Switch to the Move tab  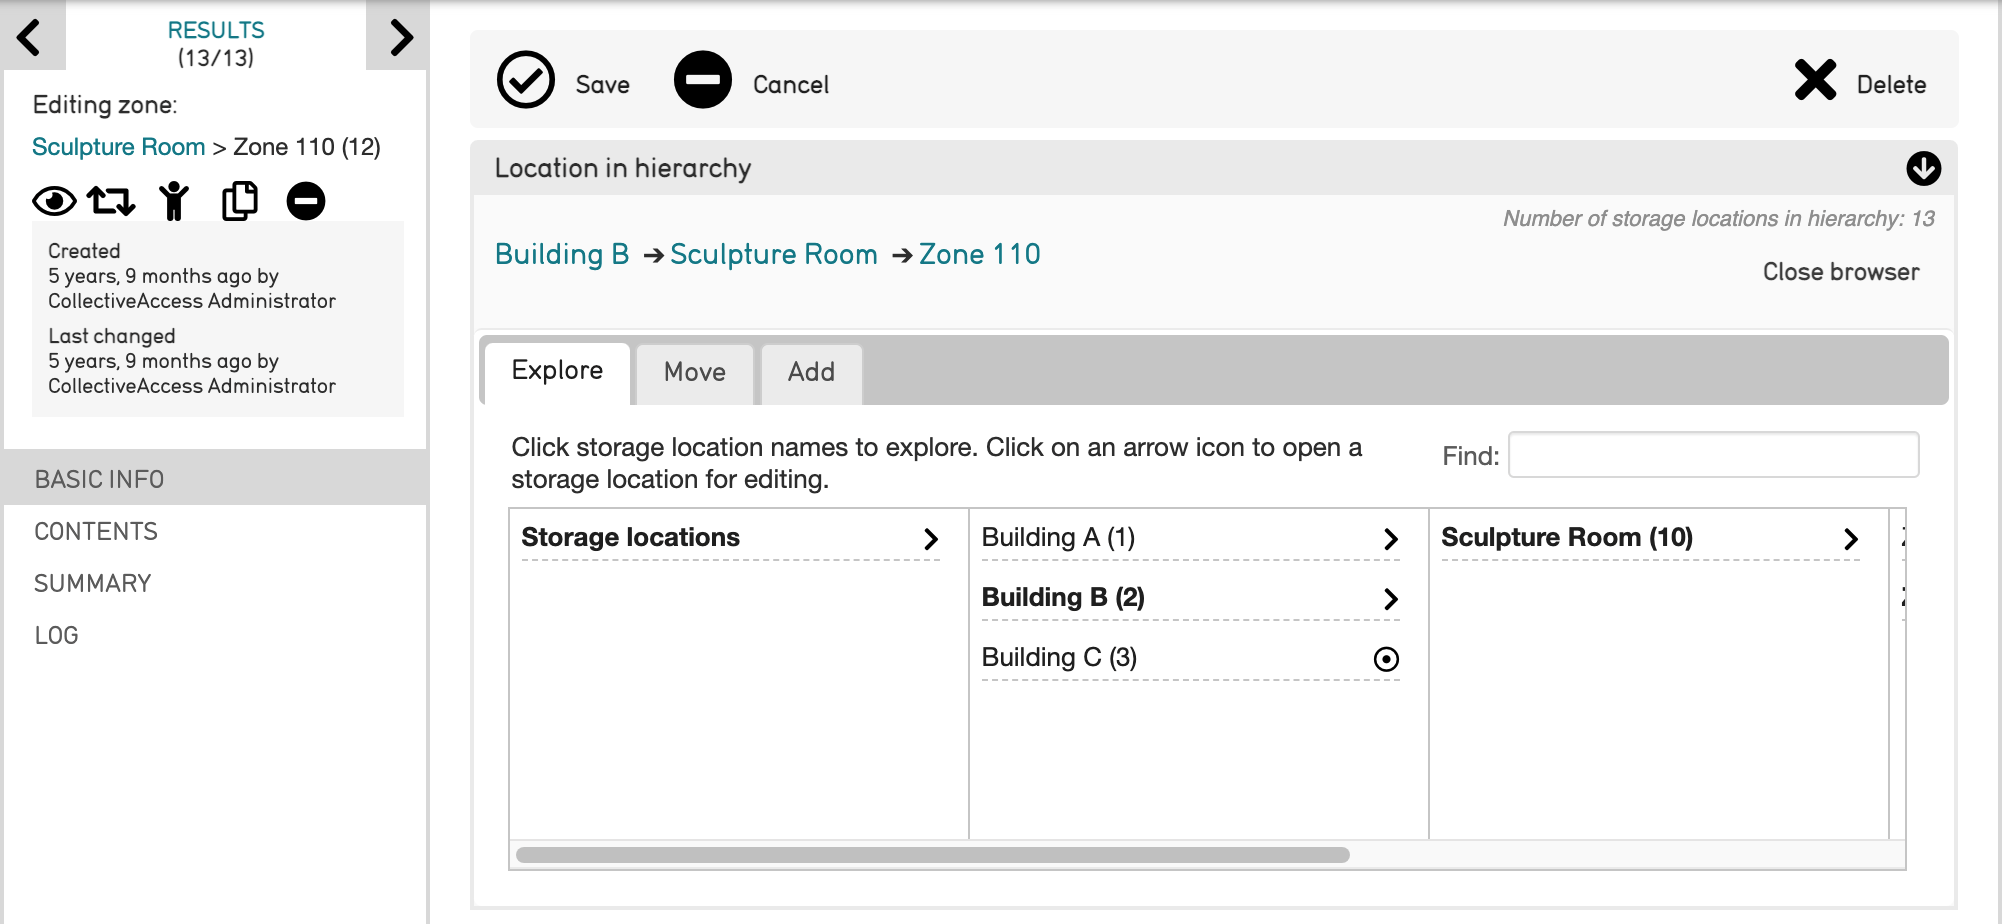coord(695,373)
